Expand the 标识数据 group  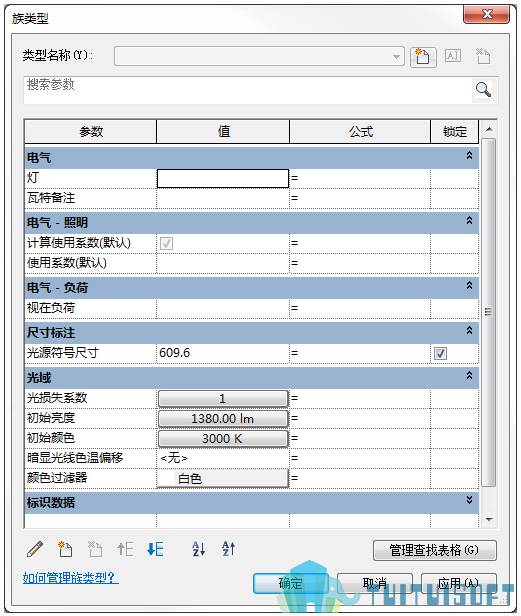coord(469,500)
